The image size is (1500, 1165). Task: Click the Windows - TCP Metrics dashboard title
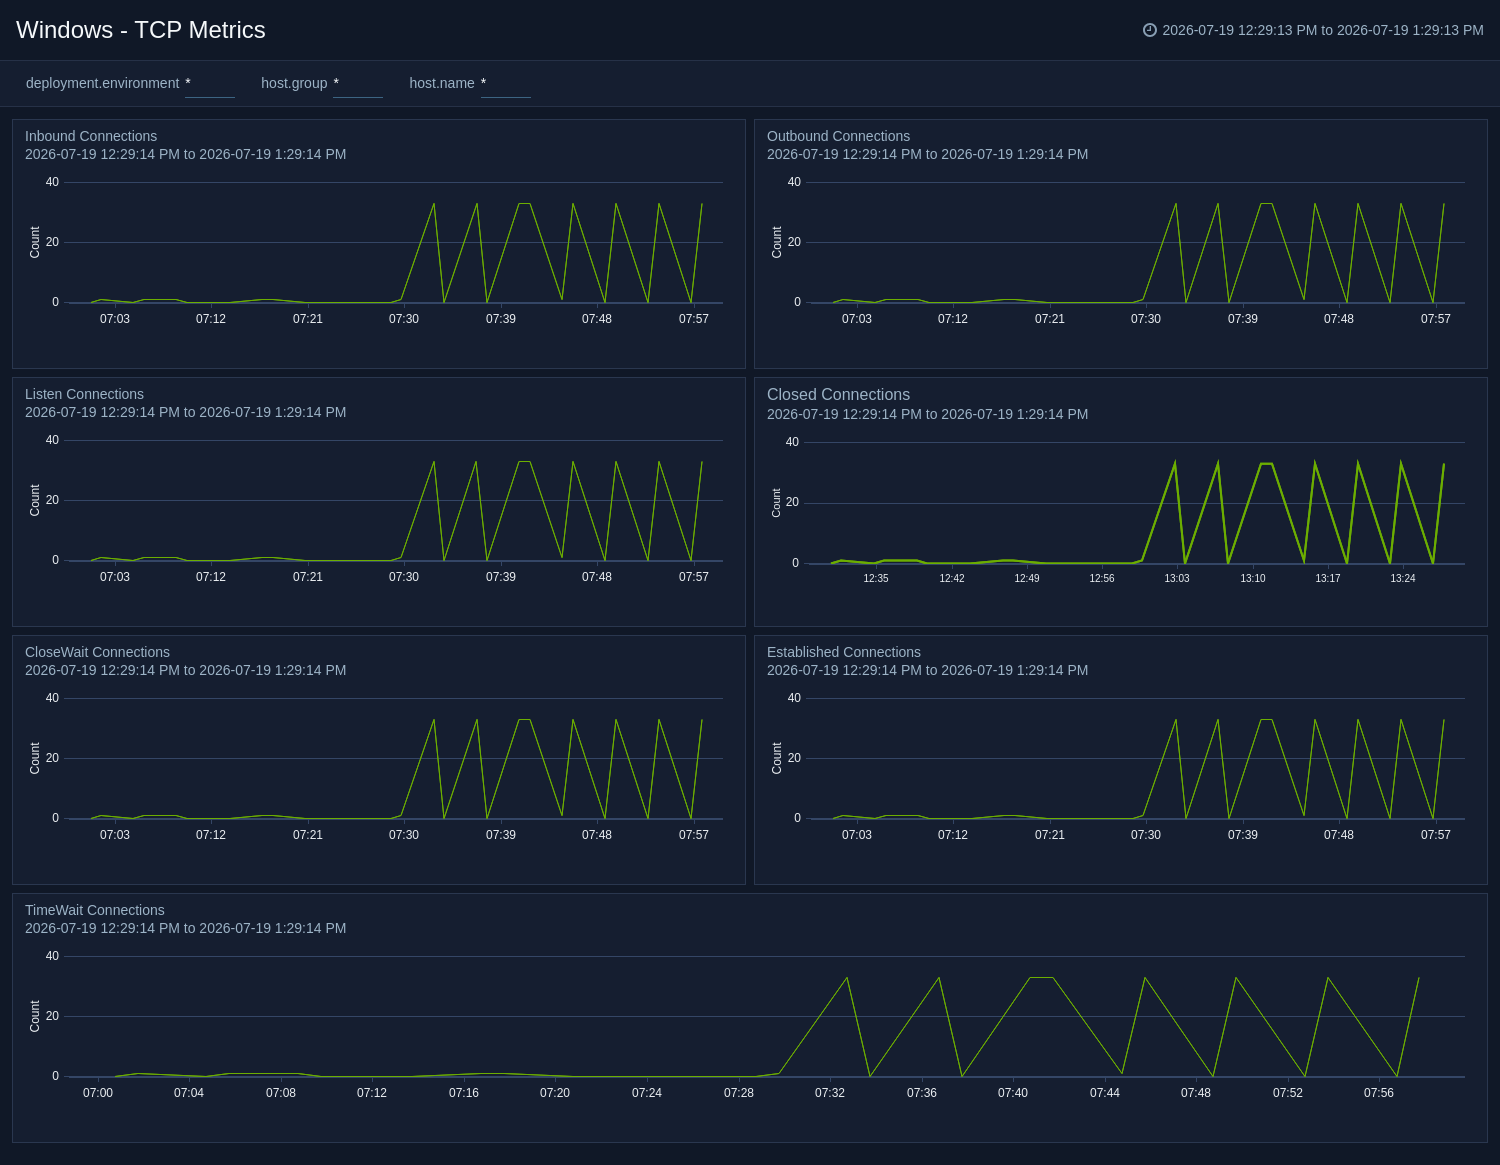[x=141, y=30]
